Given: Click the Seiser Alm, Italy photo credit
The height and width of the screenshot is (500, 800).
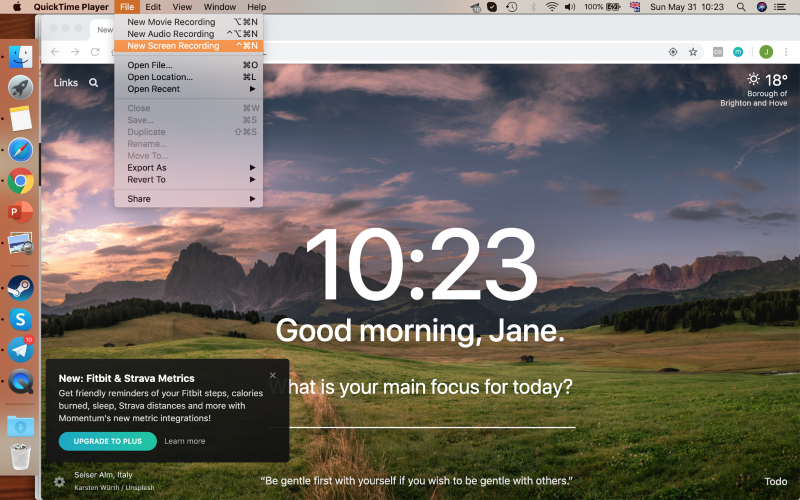Looking at the screenshot, I should [x=103, y=475].
